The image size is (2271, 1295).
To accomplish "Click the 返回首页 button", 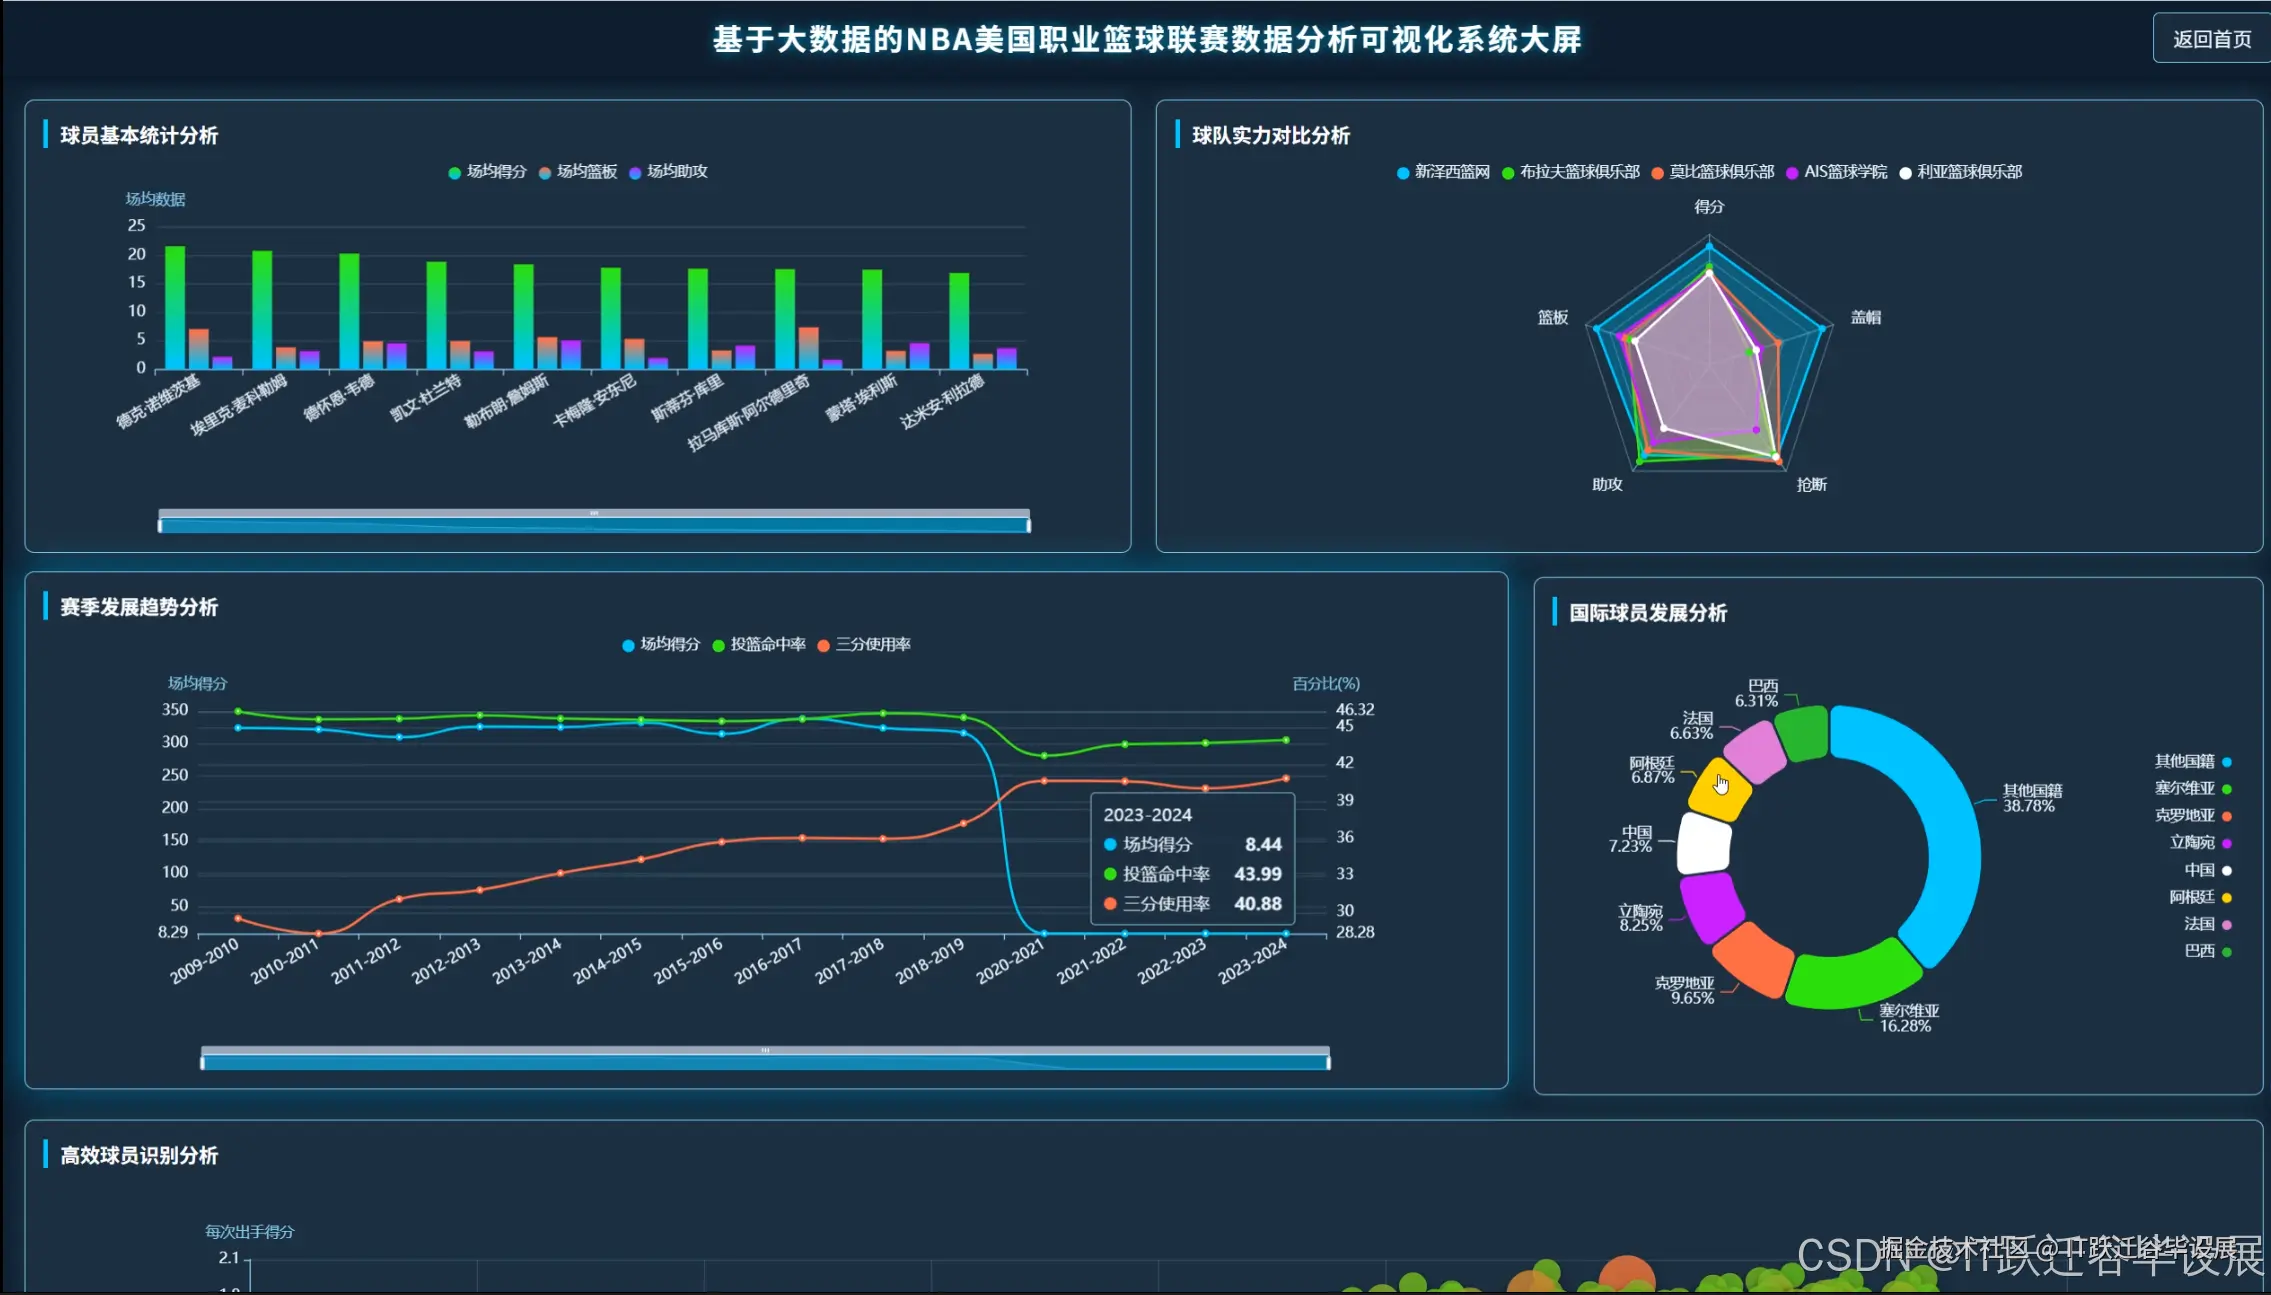I will (x=2211, y=39).
